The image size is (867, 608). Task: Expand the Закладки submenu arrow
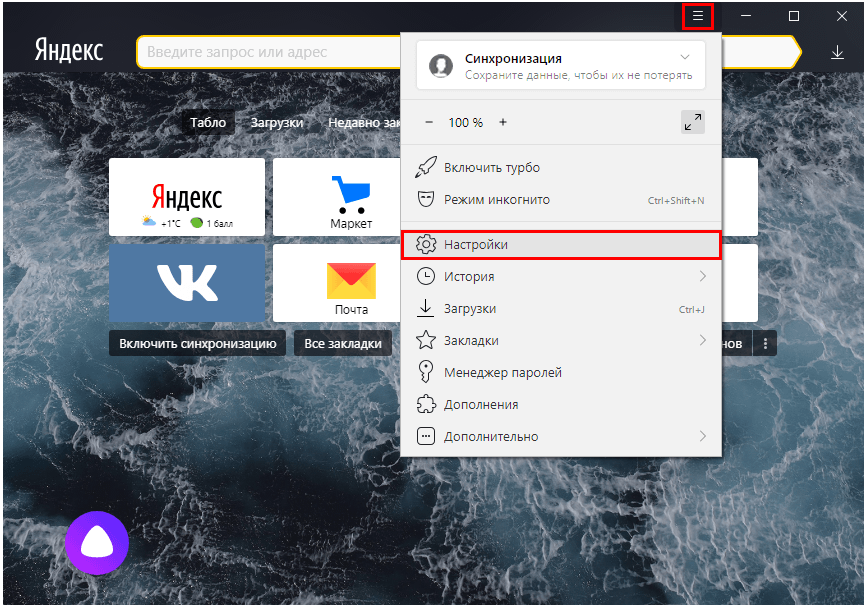[703, 340]
